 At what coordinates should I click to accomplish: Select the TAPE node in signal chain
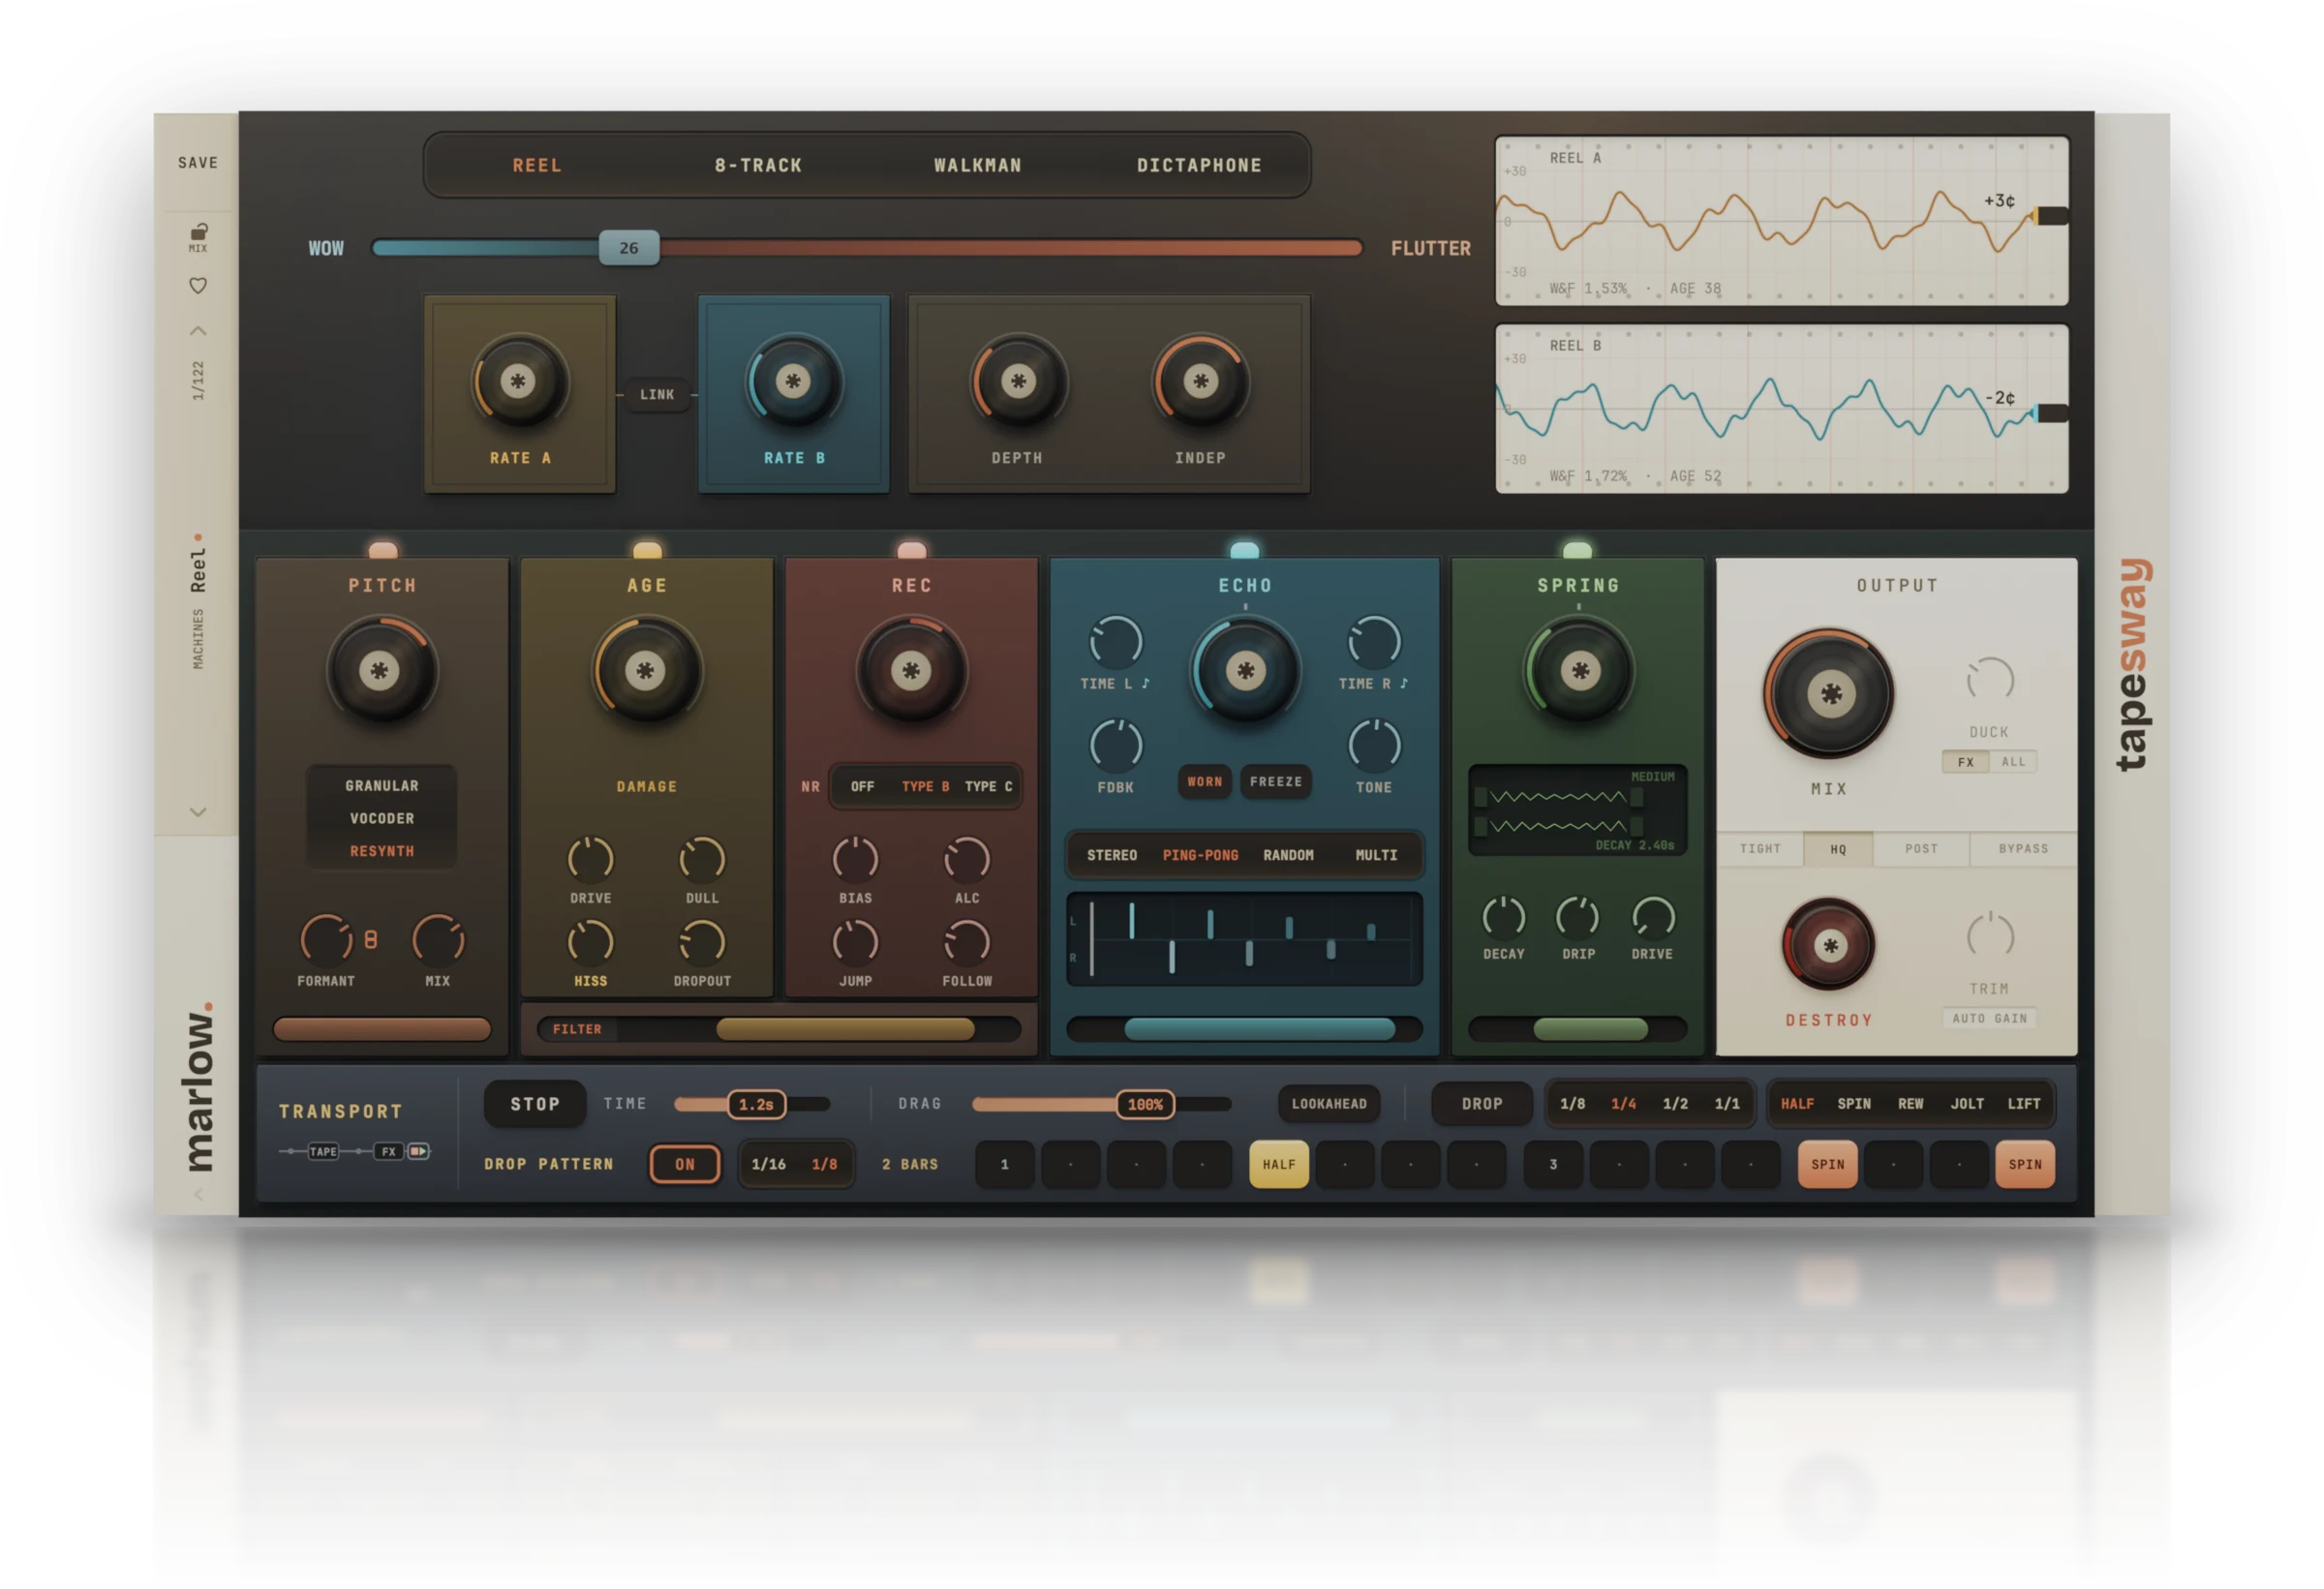(x=323, y=1152)
